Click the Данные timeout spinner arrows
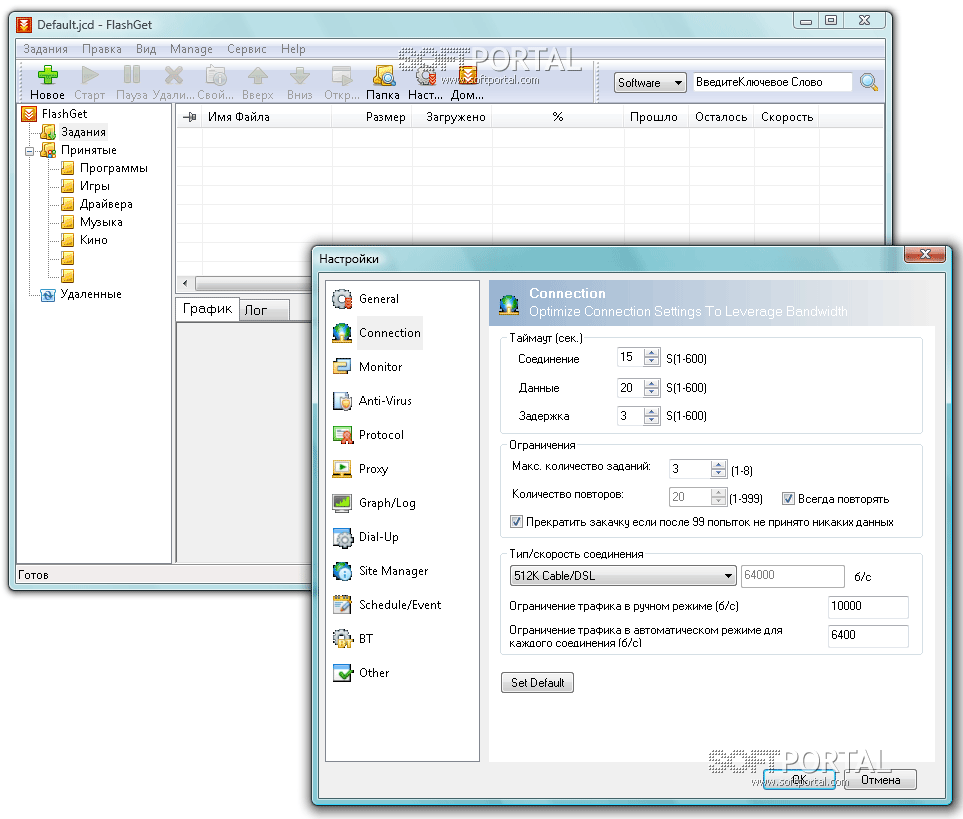This screenshot has width=963, height=819. tap(652, 387)
